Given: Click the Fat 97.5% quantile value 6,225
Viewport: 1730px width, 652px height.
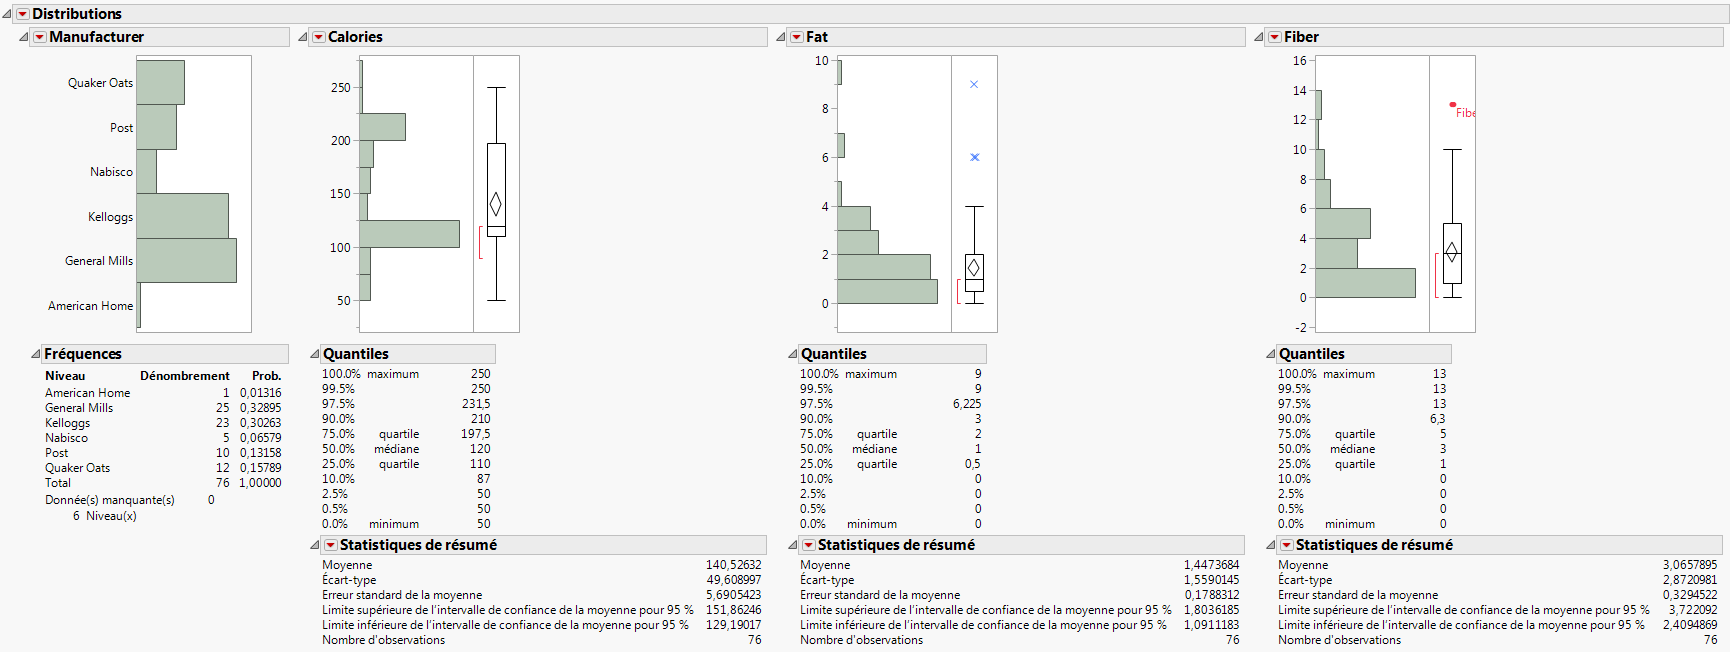Looking at the screenshot, I should tap(967, 404).
